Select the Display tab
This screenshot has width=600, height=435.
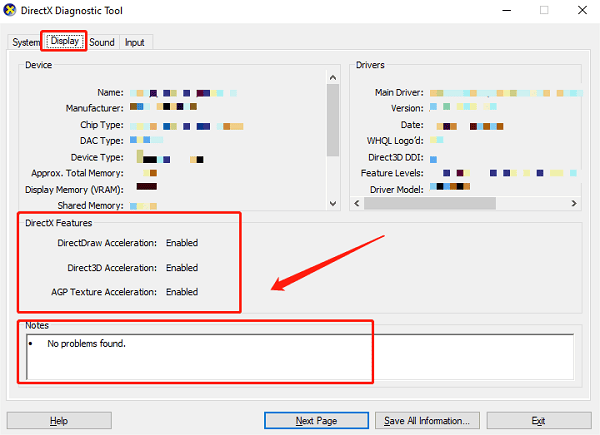coord(65,41)
